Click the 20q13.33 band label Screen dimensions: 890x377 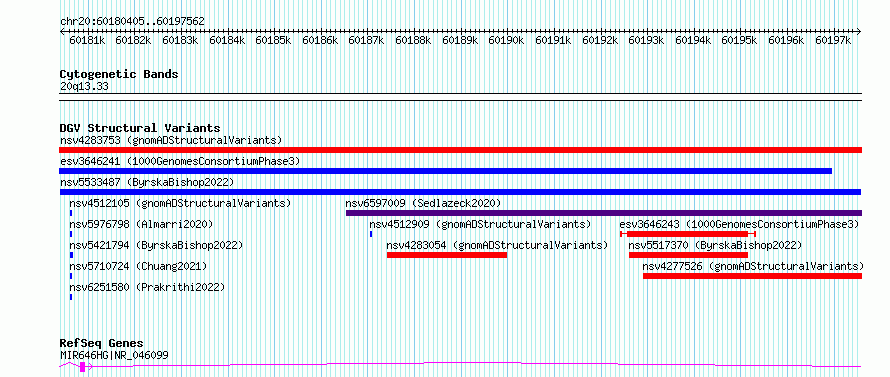84,87
